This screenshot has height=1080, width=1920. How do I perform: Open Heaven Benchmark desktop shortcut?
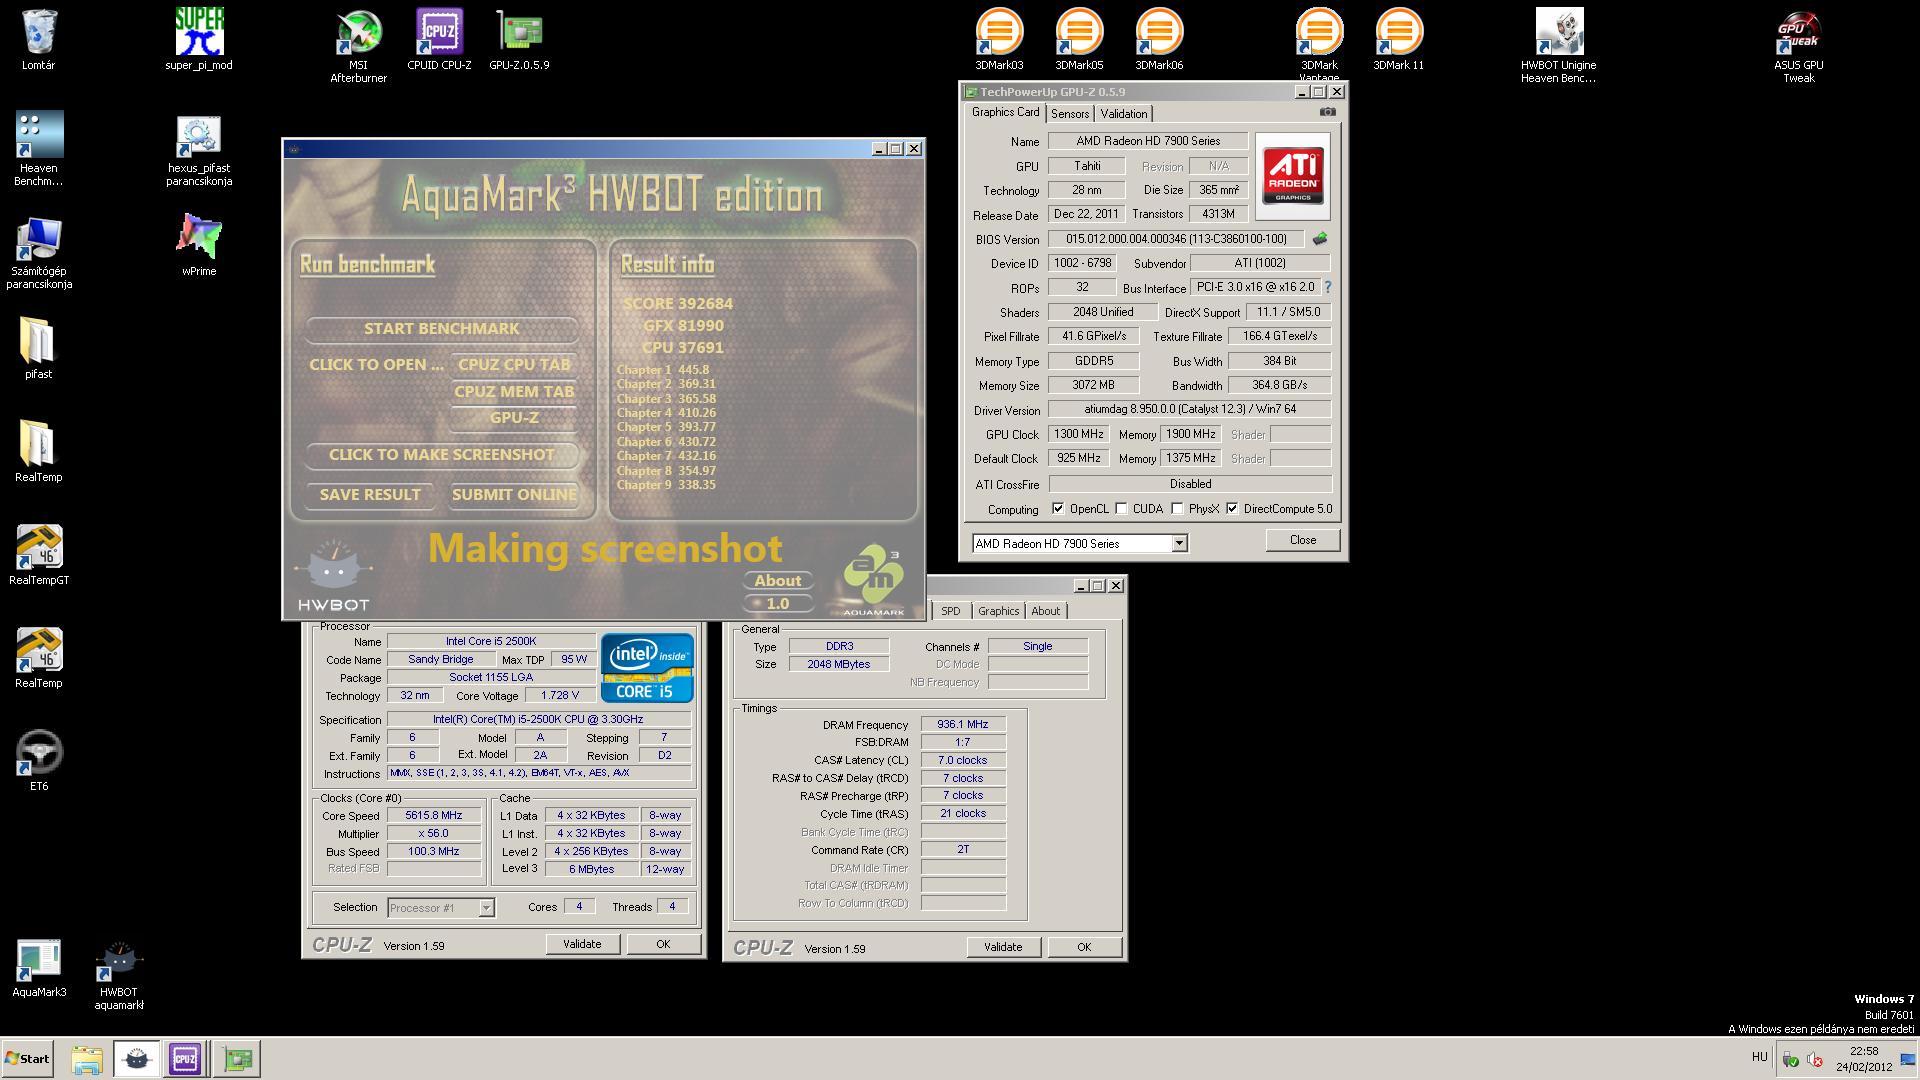(39, 148)
